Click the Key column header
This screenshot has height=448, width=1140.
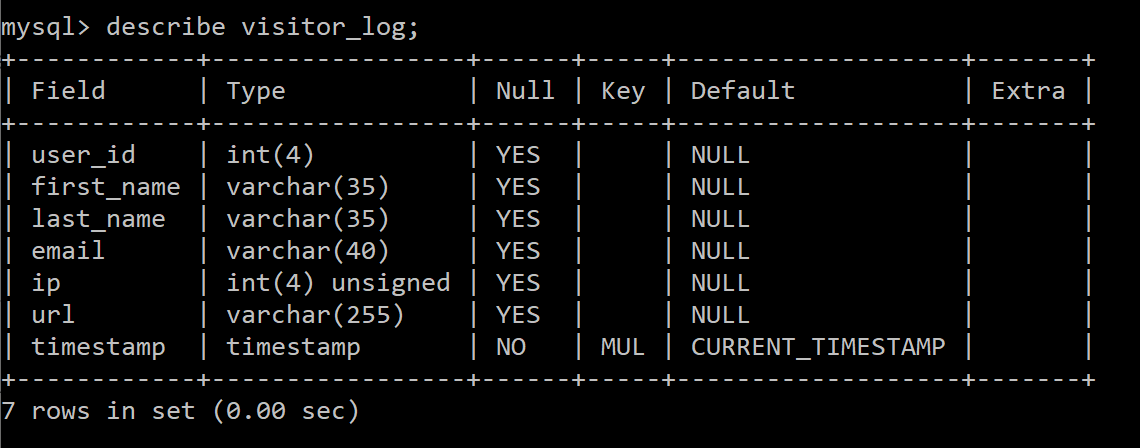(x=622, y=91)
